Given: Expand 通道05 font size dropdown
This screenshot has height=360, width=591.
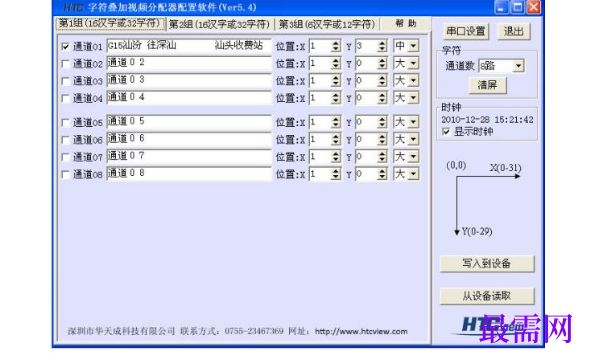Looking at the screenshot, I should [x=413, y=122].
